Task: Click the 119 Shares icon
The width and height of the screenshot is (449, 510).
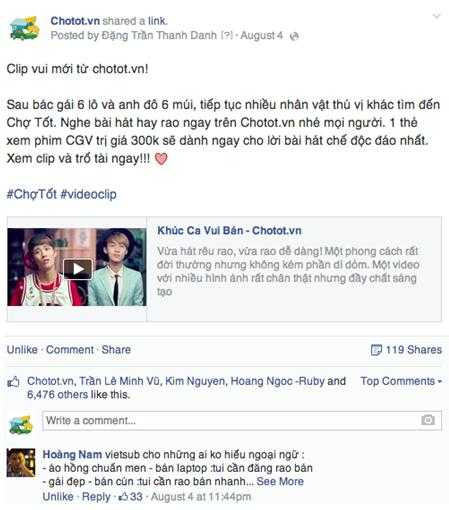Action: [x=376, y=350]
